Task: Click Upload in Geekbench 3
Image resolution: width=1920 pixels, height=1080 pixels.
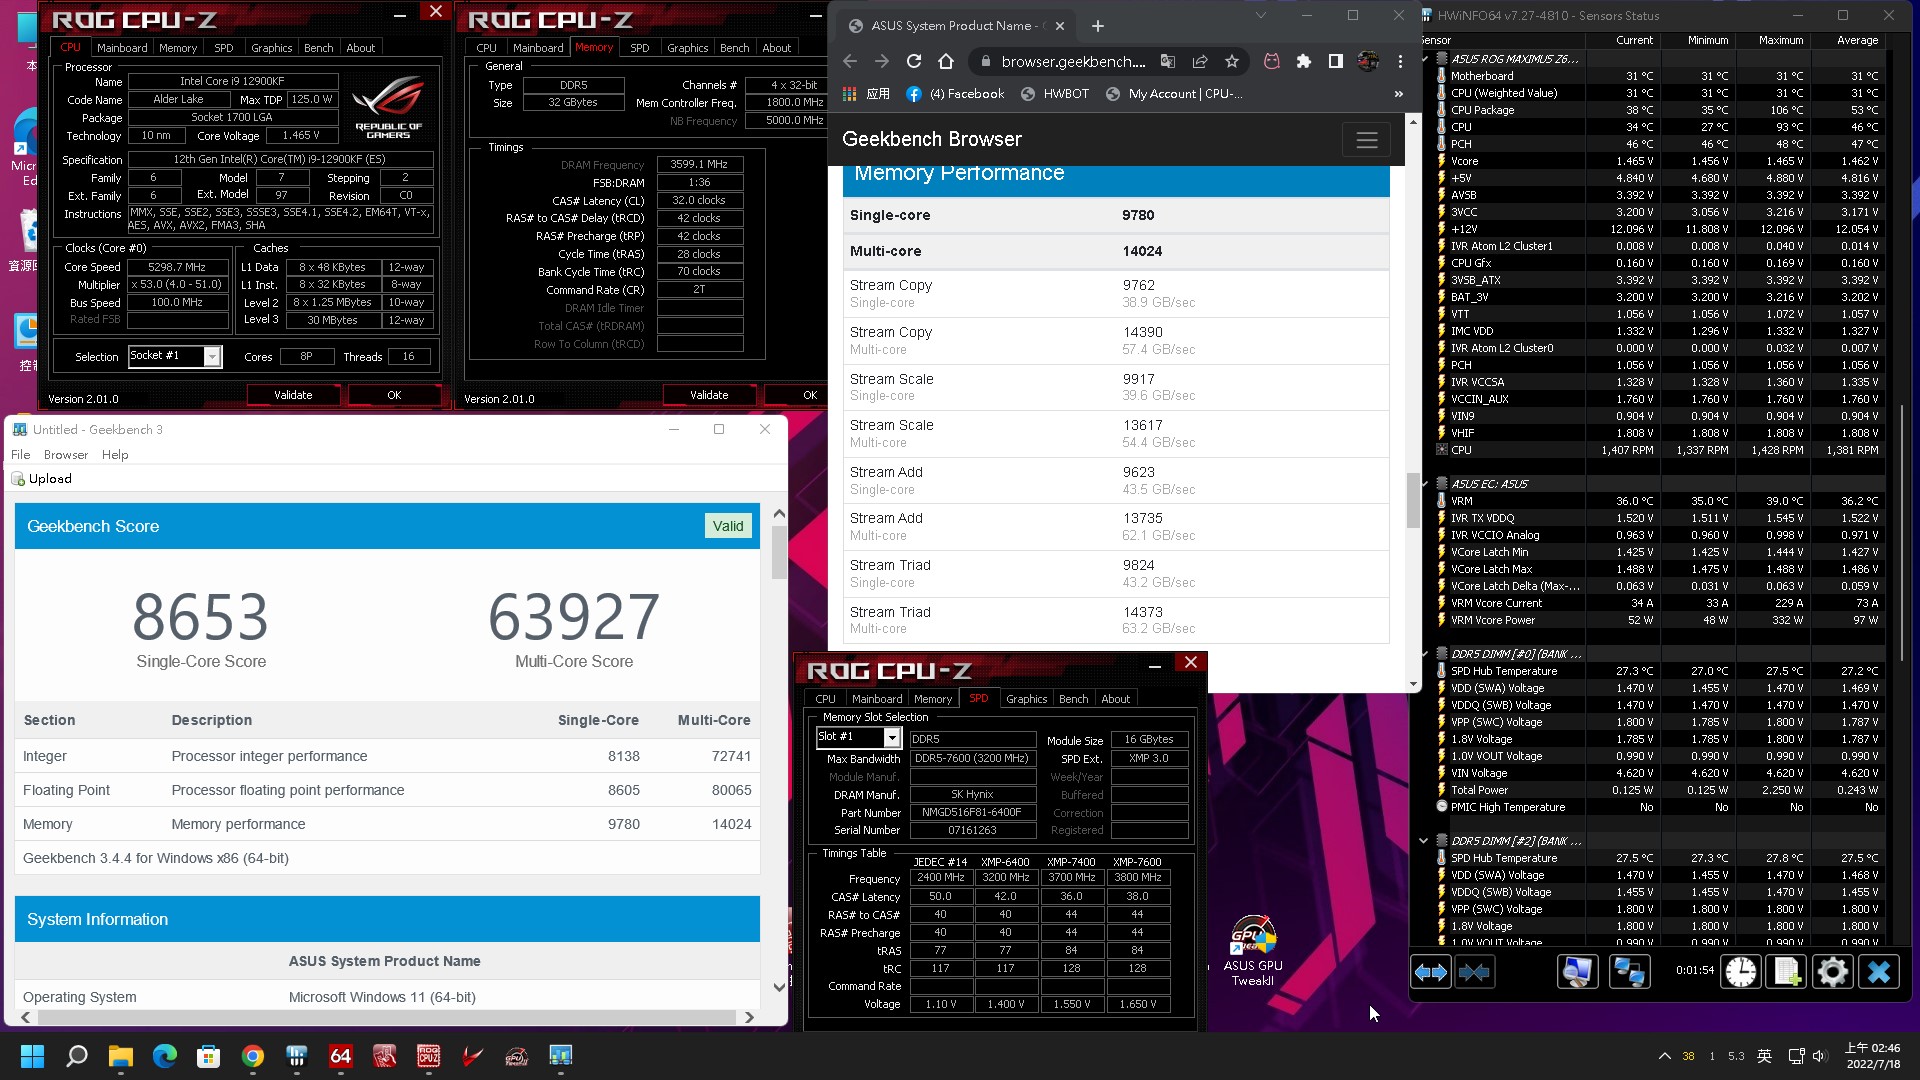Action: tap(42, 479)
